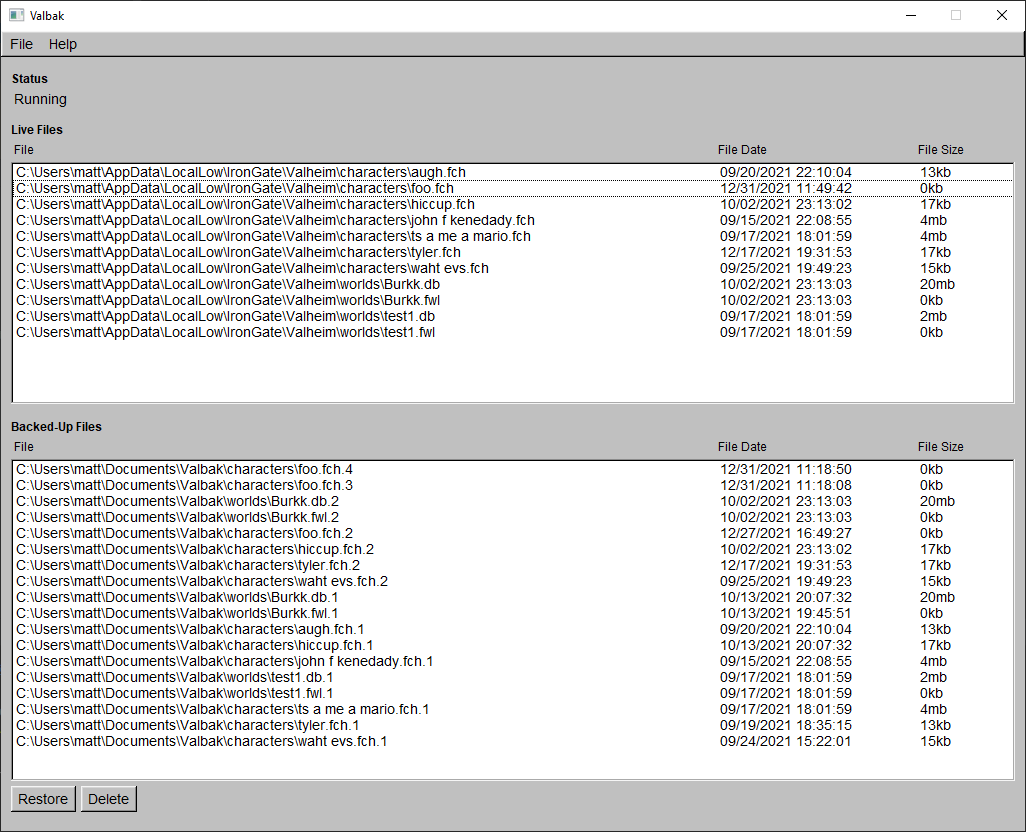The width and height of the screenshot is (1026, 832).
Task: Click Live Files 'File Size' column header
Action: click(940, 150)
